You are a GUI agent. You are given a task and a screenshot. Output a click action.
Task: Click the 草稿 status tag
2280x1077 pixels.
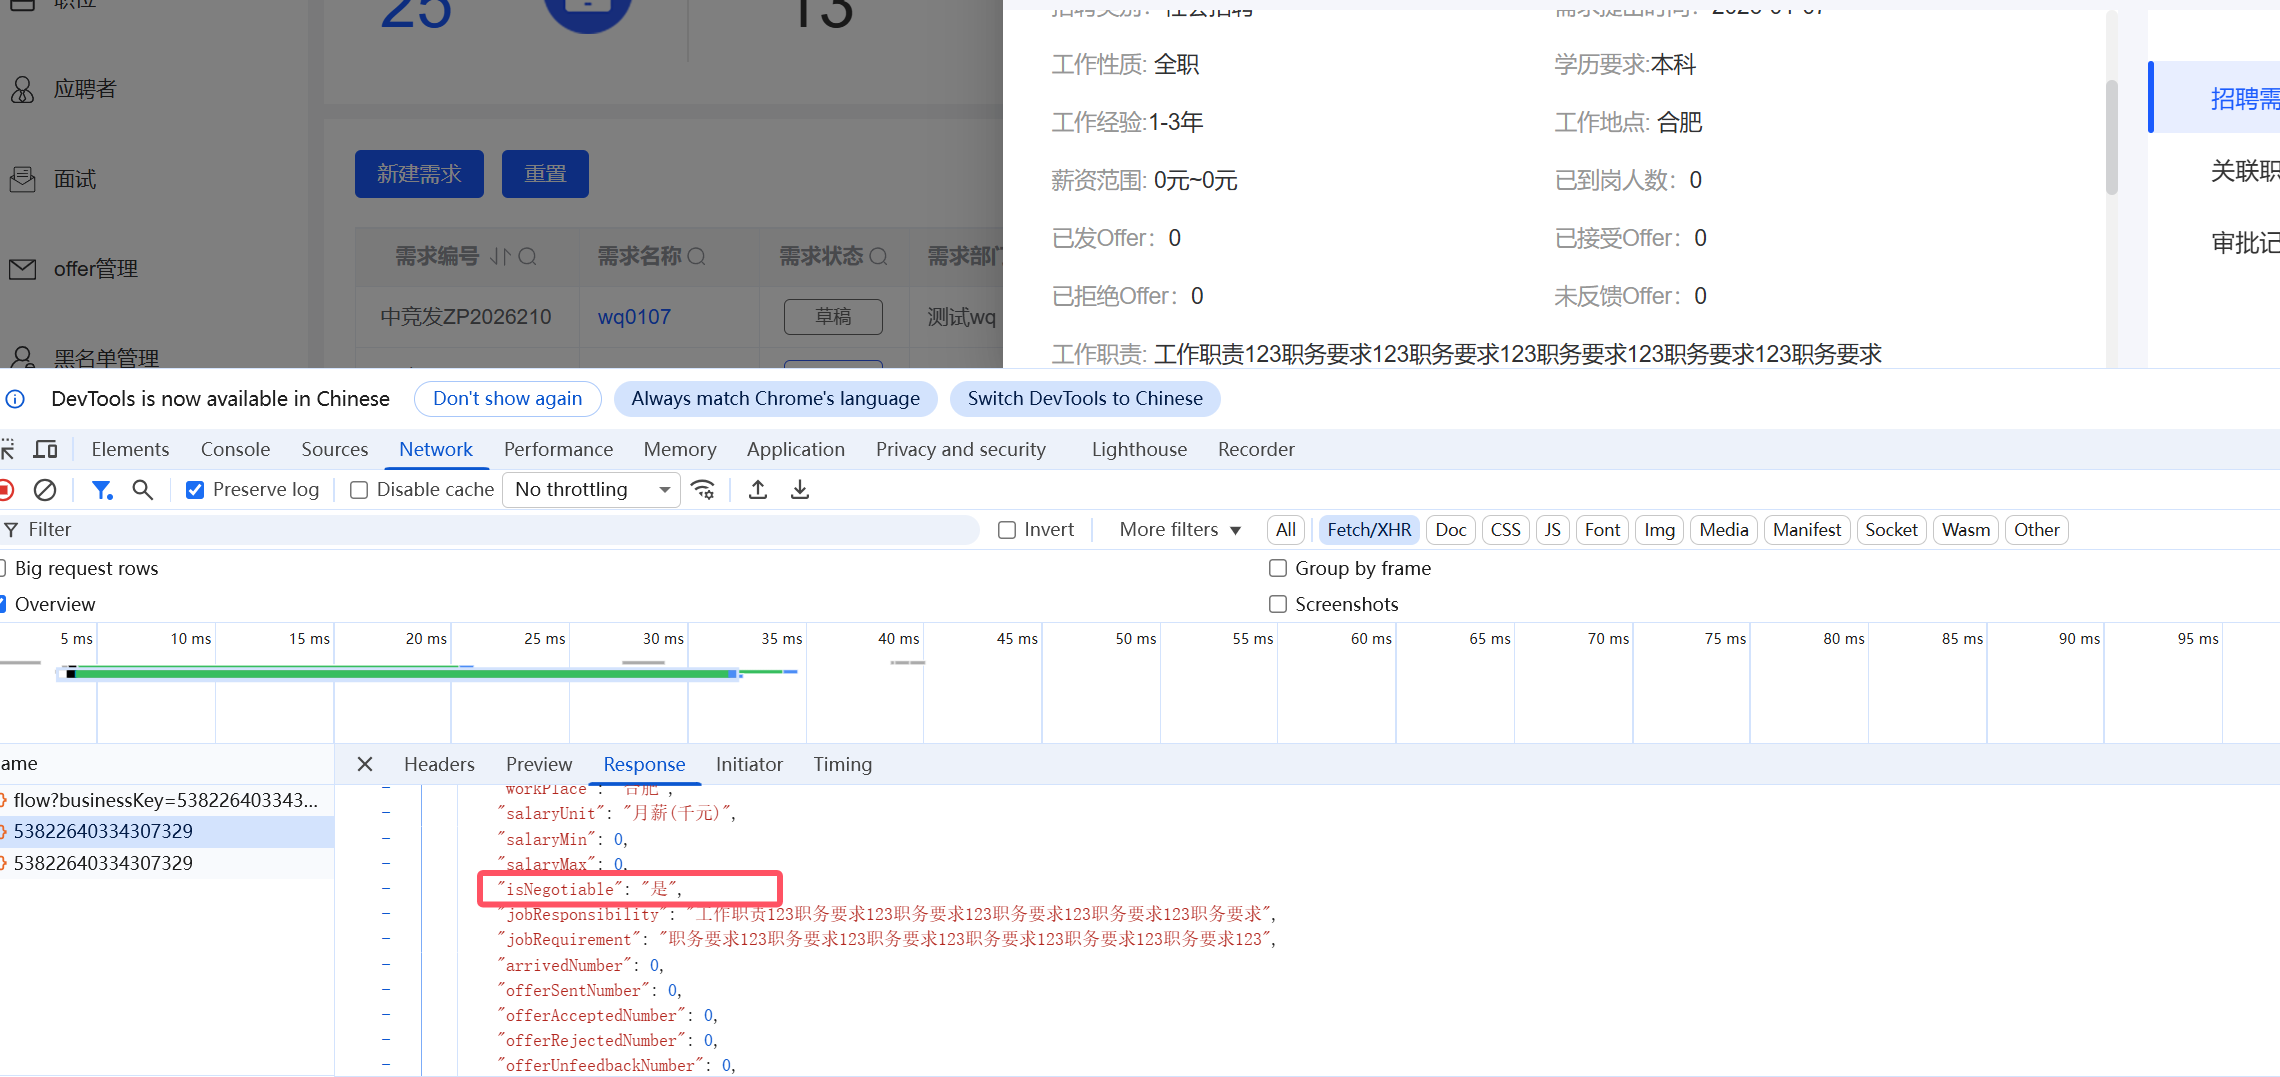click(833, 317)
